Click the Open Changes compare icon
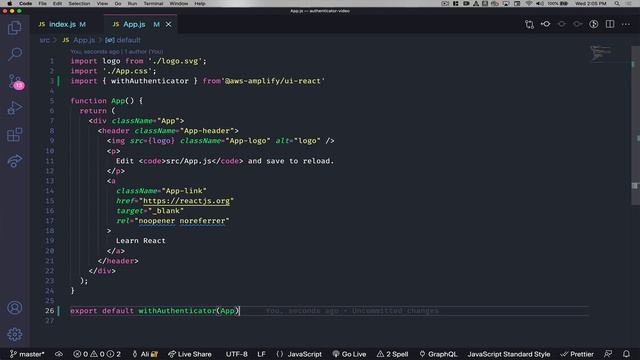 529,24
